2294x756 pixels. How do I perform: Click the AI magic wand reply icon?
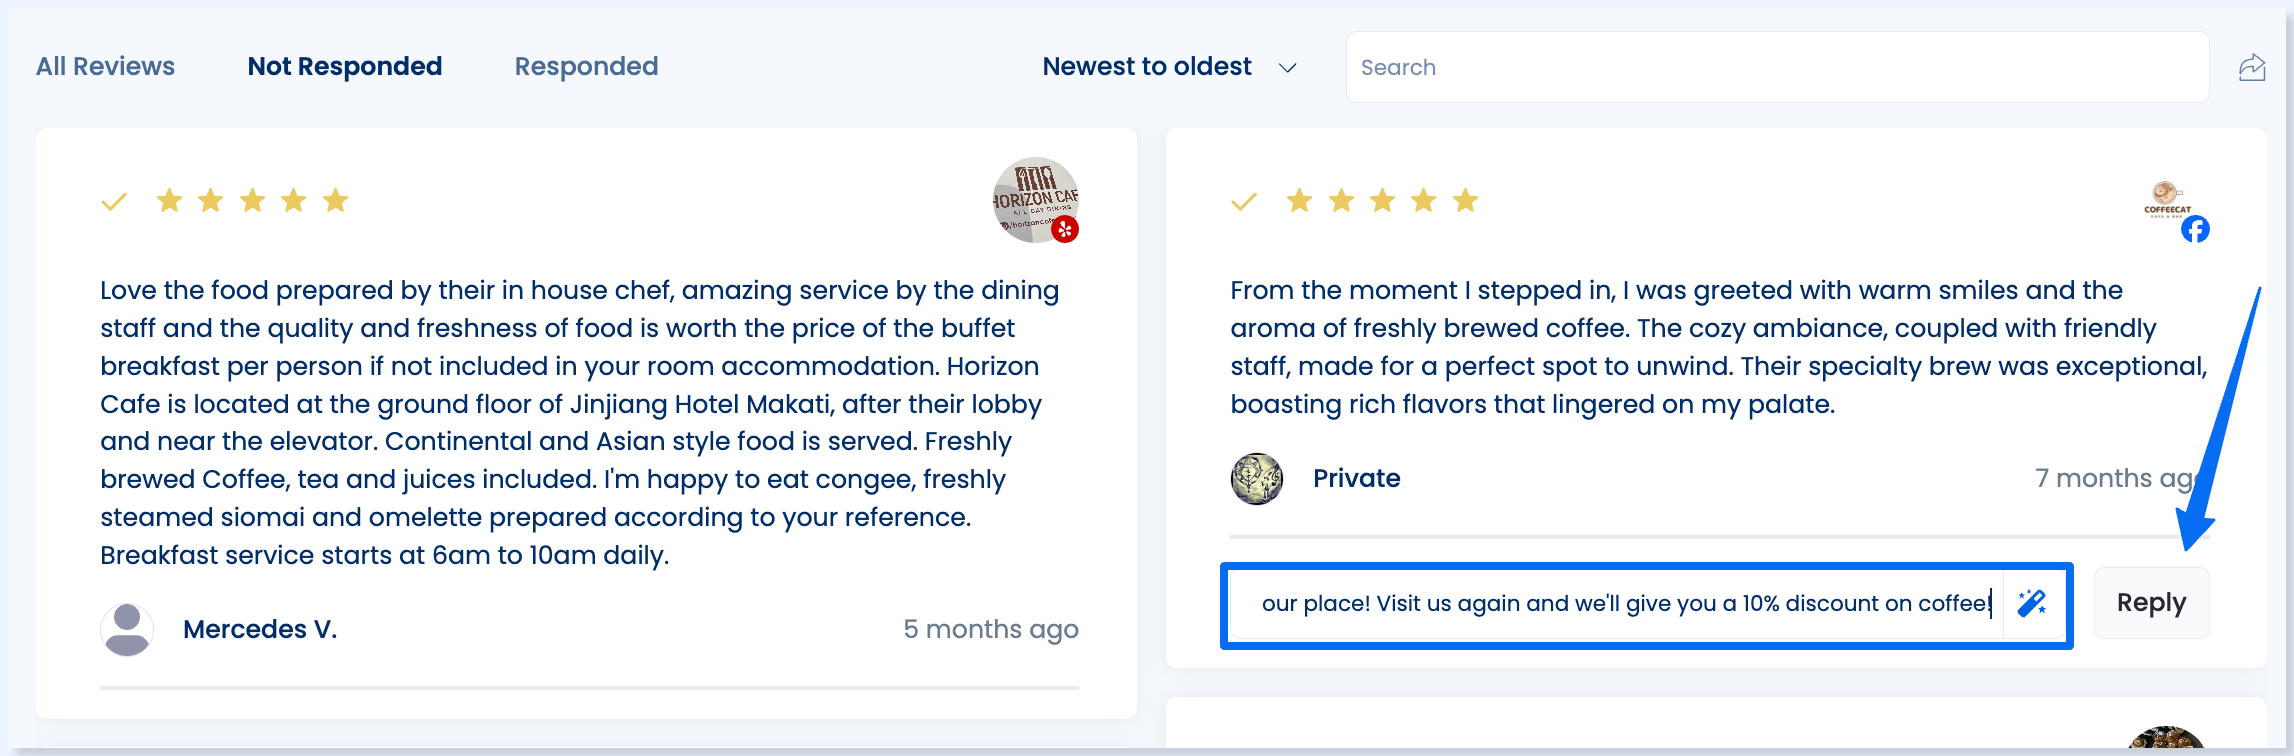[2031, 603]
